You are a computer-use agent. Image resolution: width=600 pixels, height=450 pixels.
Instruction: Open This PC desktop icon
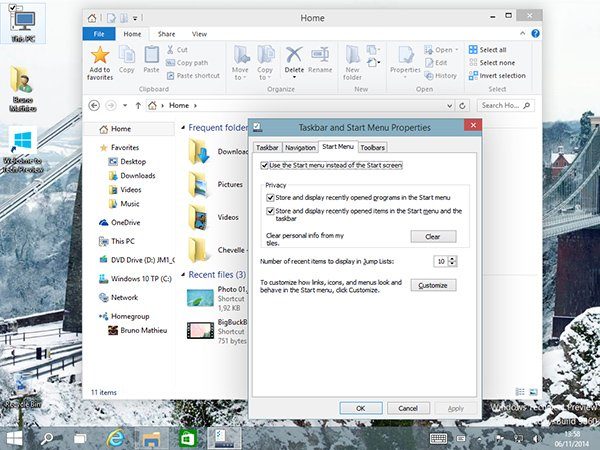23,24
